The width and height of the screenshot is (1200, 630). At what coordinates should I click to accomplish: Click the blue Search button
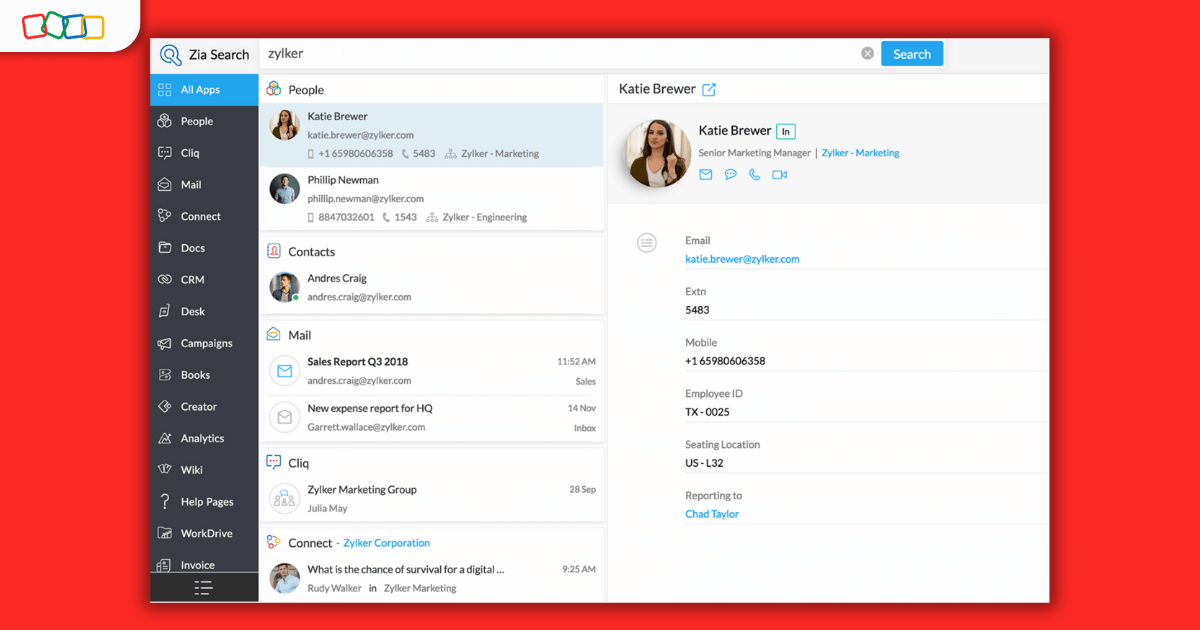coord(912,54)
